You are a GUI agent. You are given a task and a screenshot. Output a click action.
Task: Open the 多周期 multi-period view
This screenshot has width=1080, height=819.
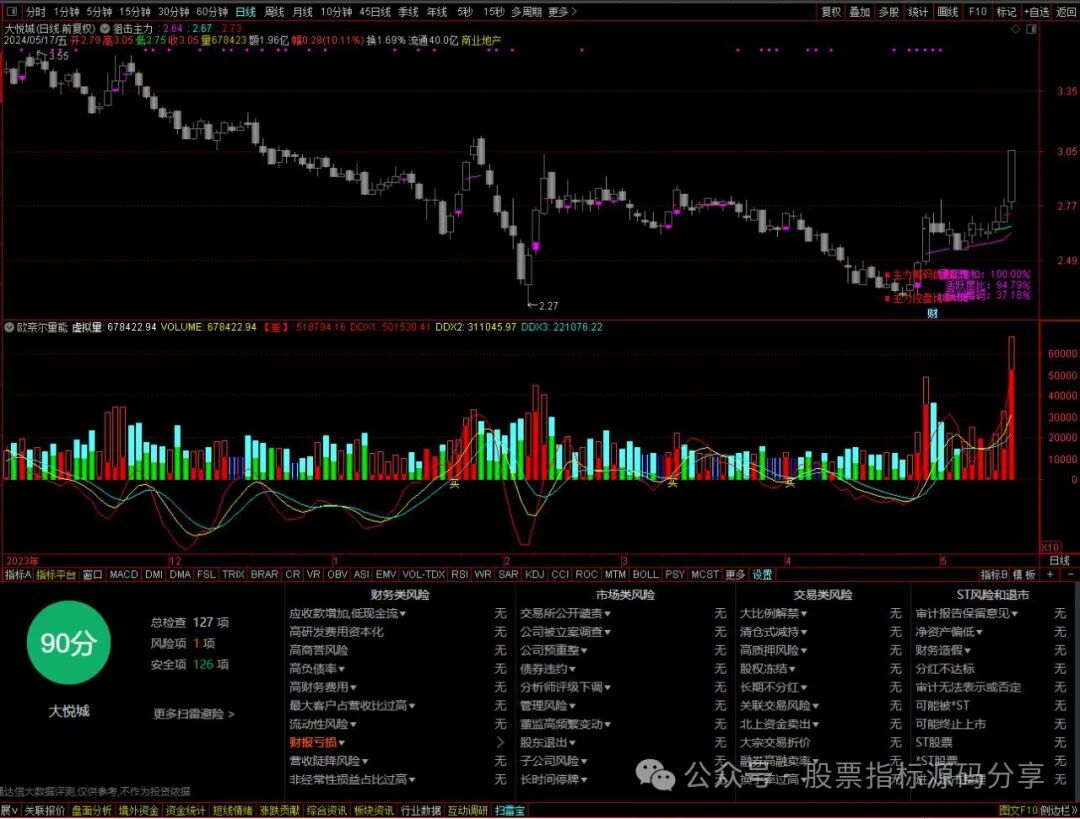click(x=526, y=12)
